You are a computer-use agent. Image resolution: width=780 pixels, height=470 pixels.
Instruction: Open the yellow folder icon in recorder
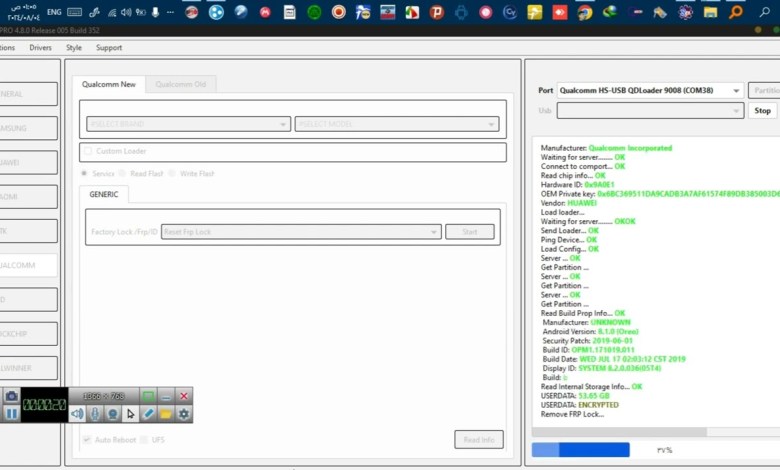[166, 413]
